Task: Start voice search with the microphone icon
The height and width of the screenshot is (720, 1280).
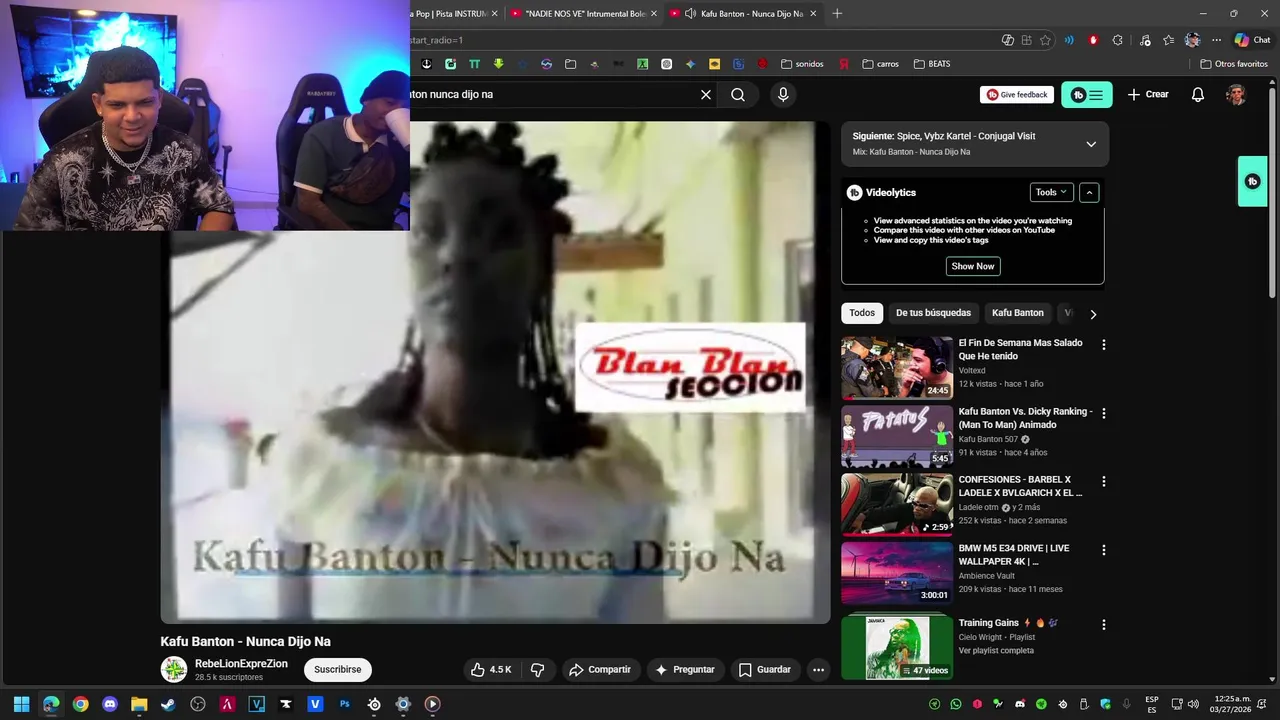Action: click(783, 94)
